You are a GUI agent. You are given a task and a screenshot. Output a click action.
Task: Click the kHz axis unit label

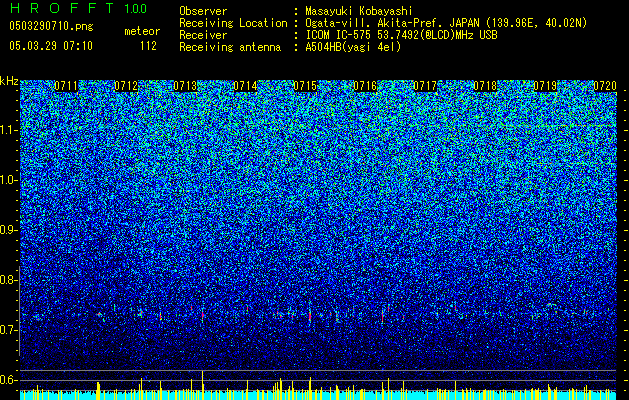point(9,81)
